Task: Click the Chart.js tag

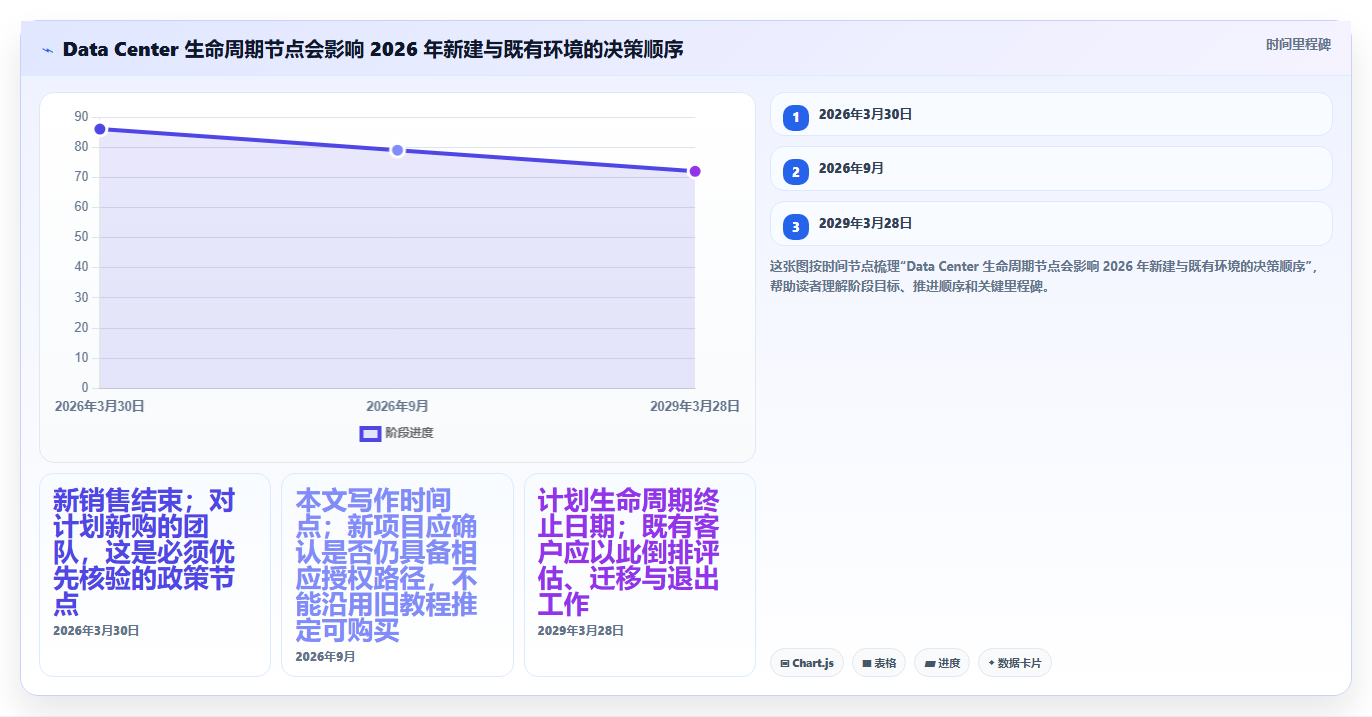Action: 807,663
